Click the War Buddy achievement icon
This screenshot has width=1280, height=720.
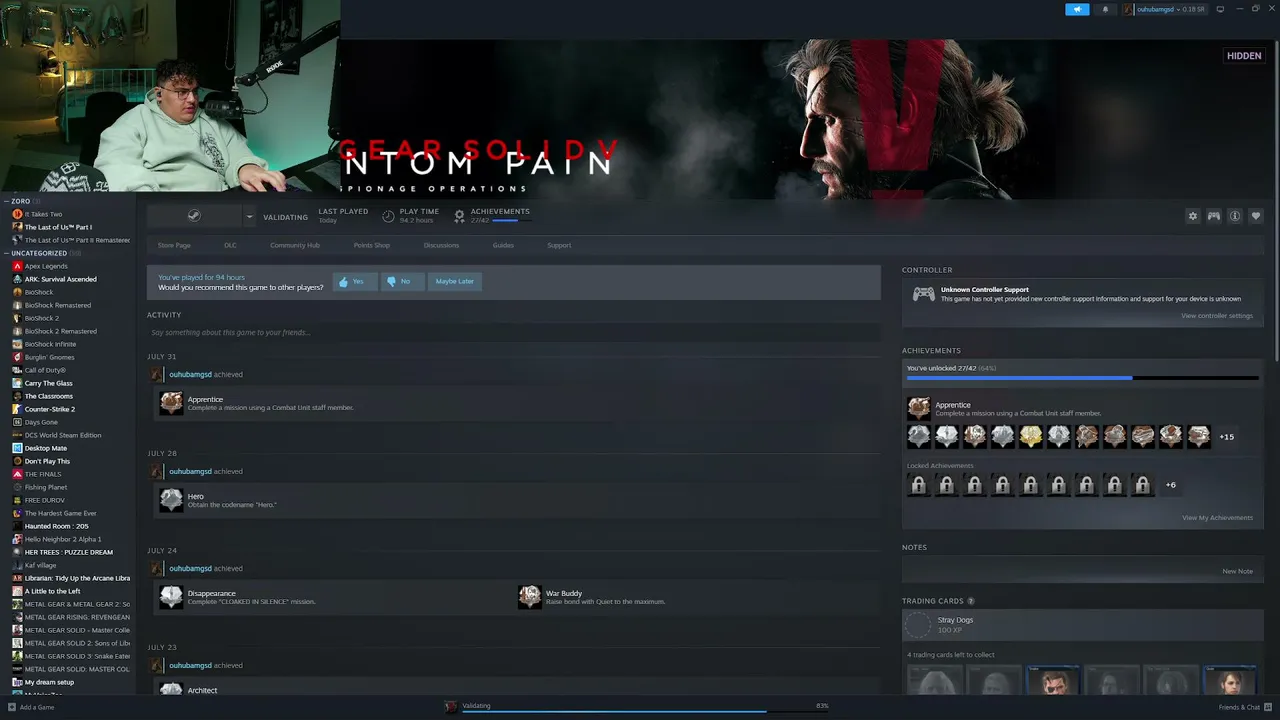coord(530,597)
